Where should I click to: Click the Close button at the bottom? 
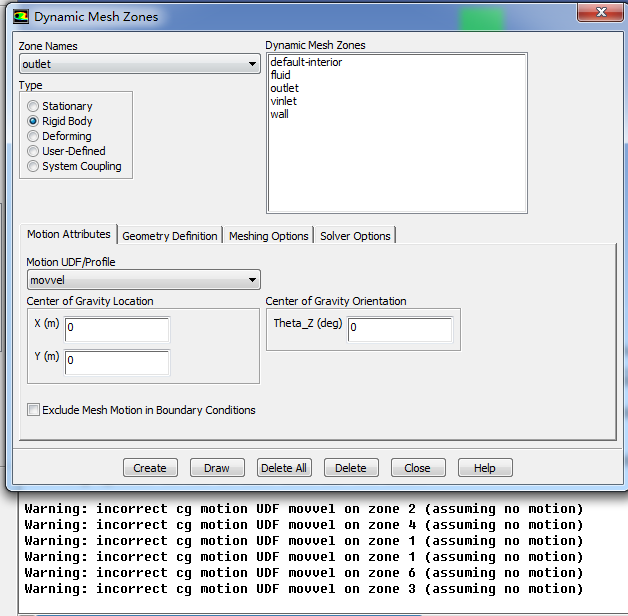pyautogui.click(x=418, y=468)
